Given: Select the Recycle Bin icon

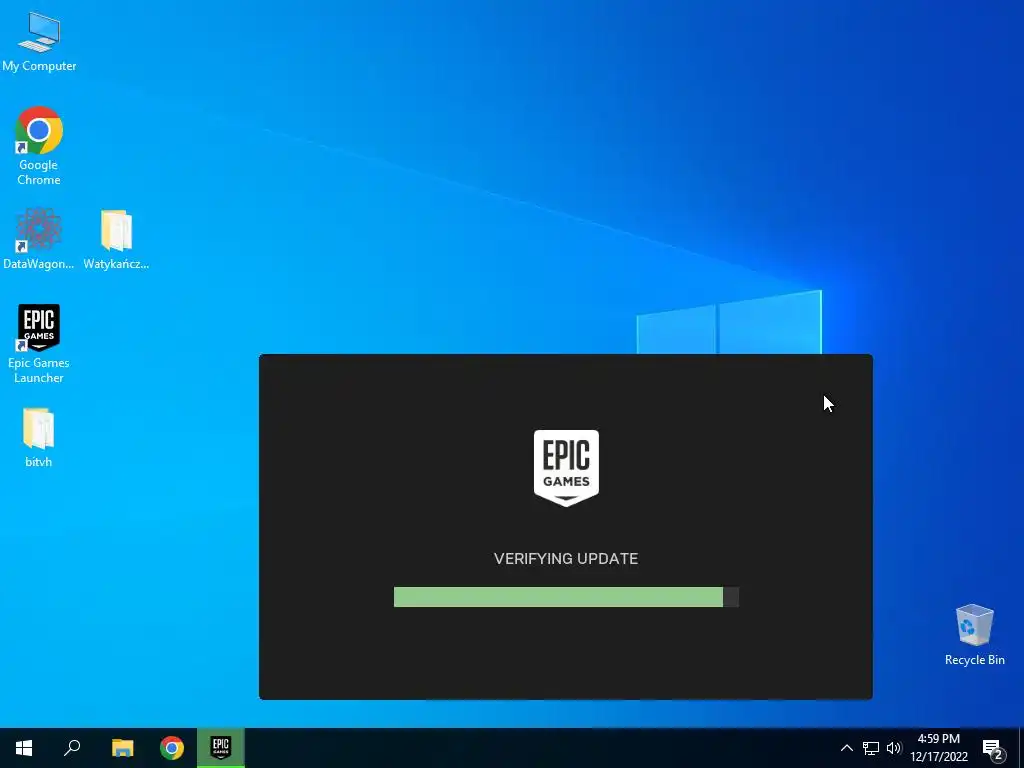Looking at the screenshot, I should point(974,634).
